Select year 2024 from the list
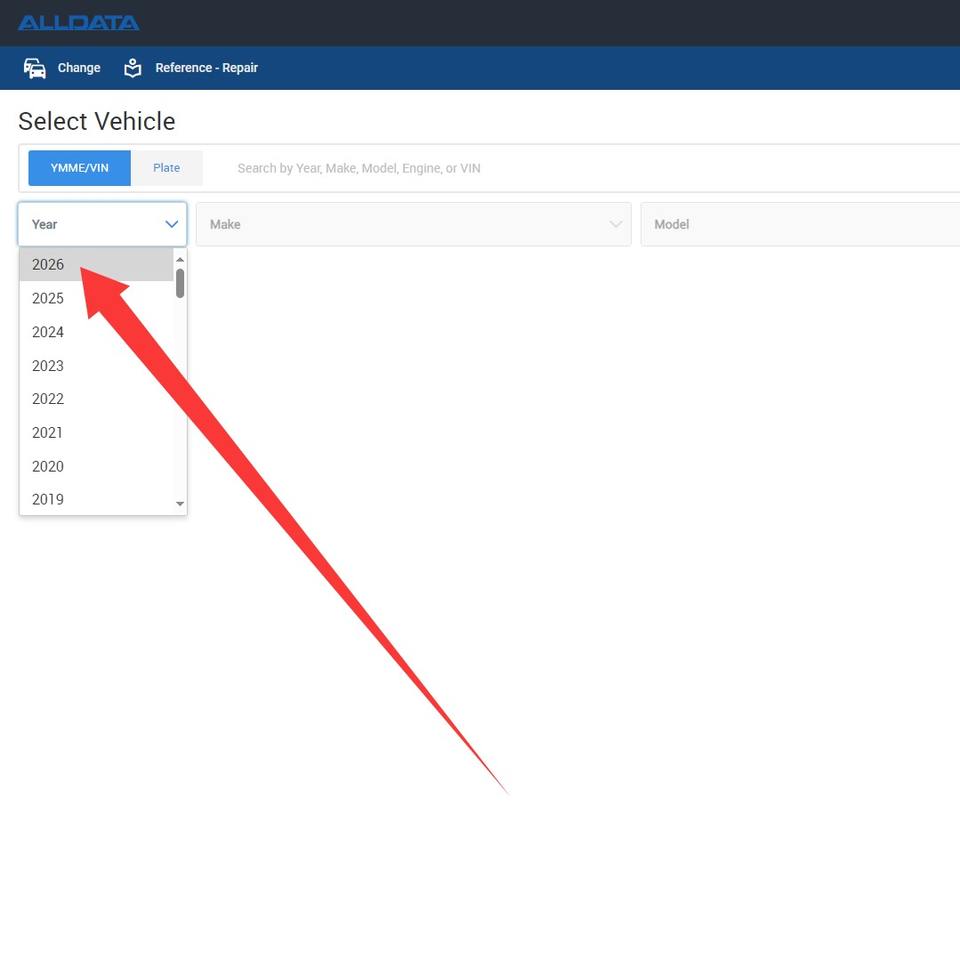Screen dimensions: 960x960 [96, 332]
